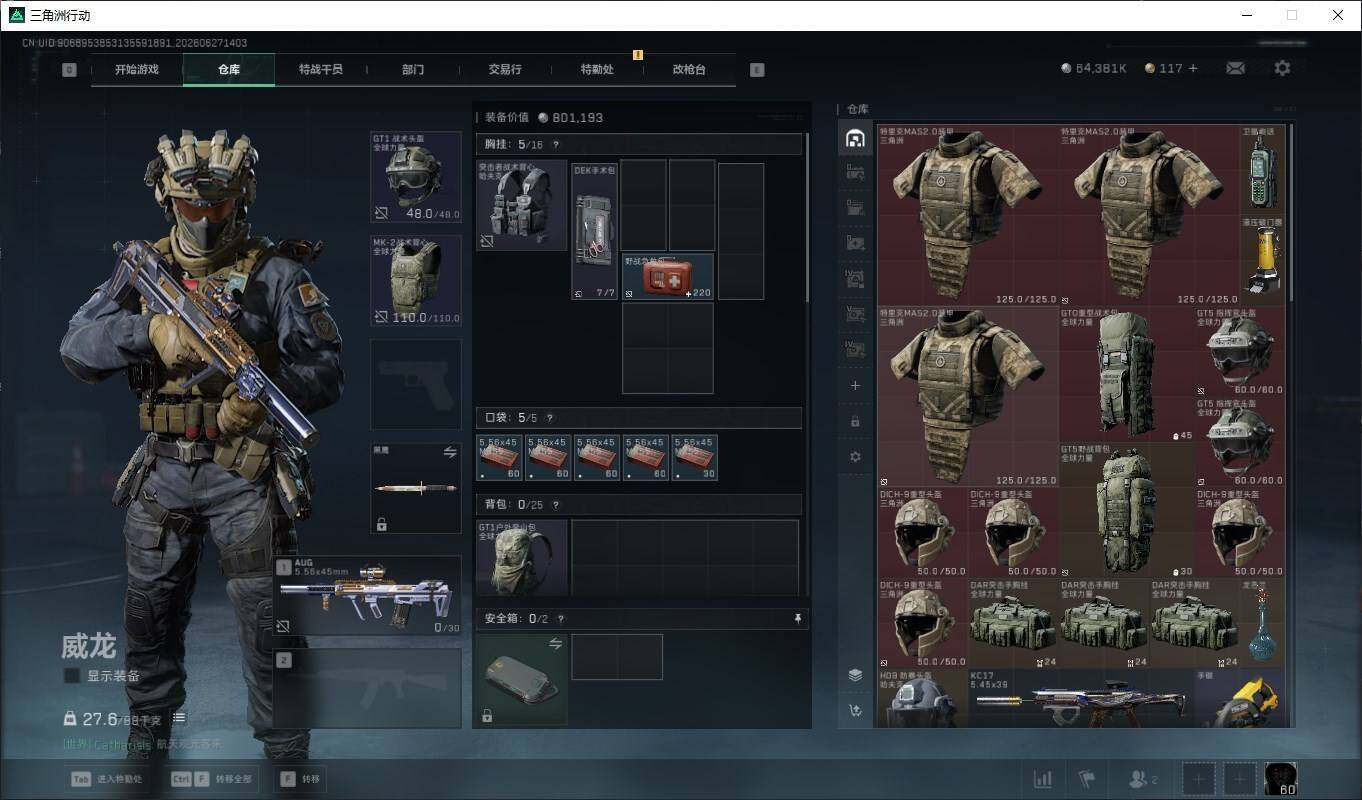This screenshot has height=800, width=1362.
Task: Click the warehouse stack layers icon
Action: coord(855,675)
